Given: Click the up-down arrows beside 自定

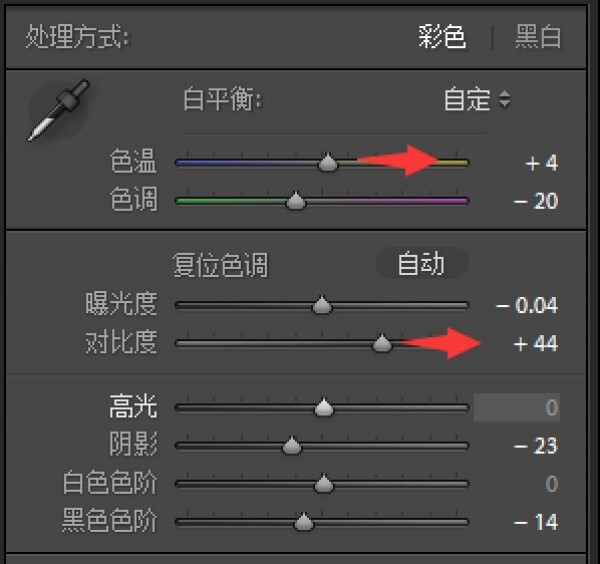Looking at the screenshot, I should pyautogui.click(x=505, y=99).
